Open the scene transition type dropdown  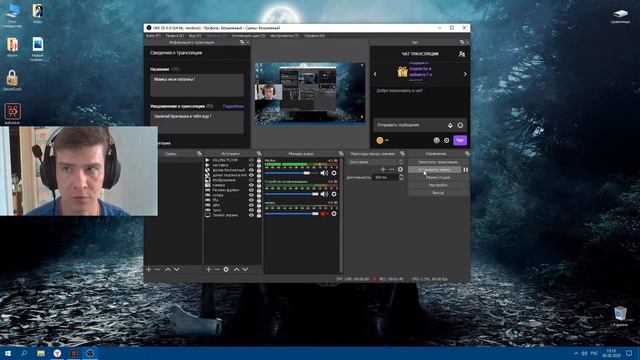(375, 162)
